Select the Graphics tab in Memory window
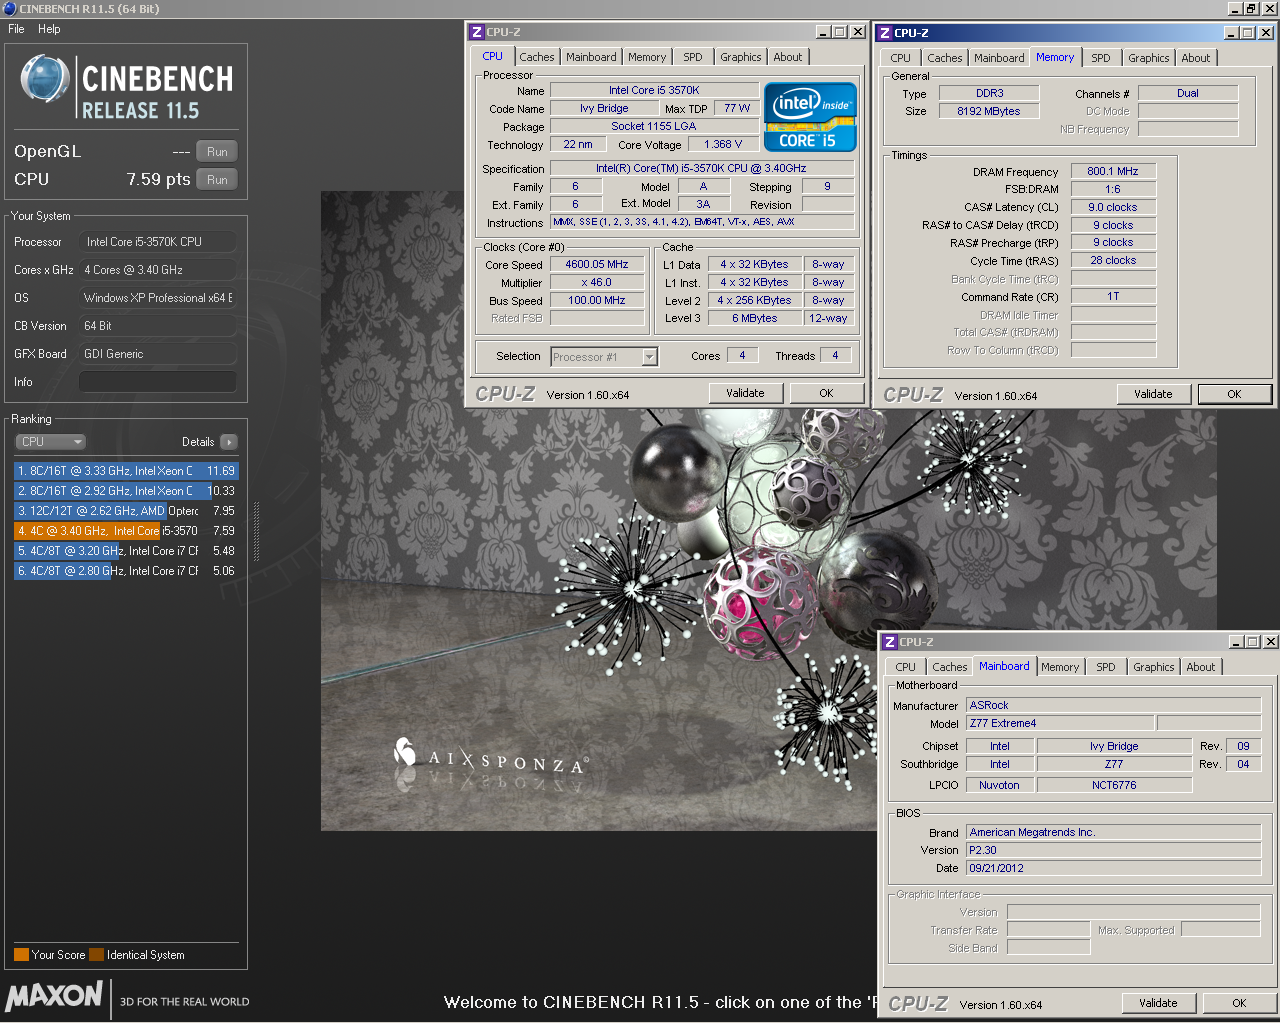The width and height of the screenshot is (1280, 1024). [x=1149, y=58]
